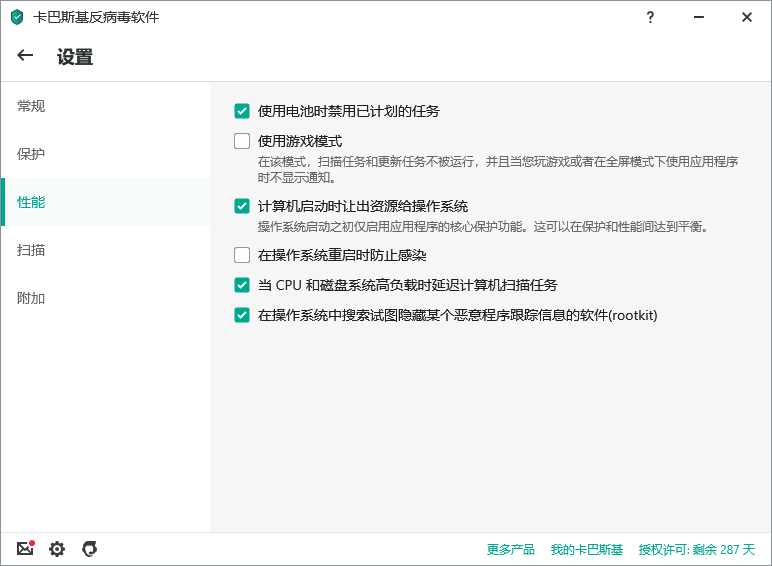Image resolution: width=772 pixels, height=566 pixels.
Task: Minimize the Kaspersky window
Action: pyautogui.click(x=699, y=17)
